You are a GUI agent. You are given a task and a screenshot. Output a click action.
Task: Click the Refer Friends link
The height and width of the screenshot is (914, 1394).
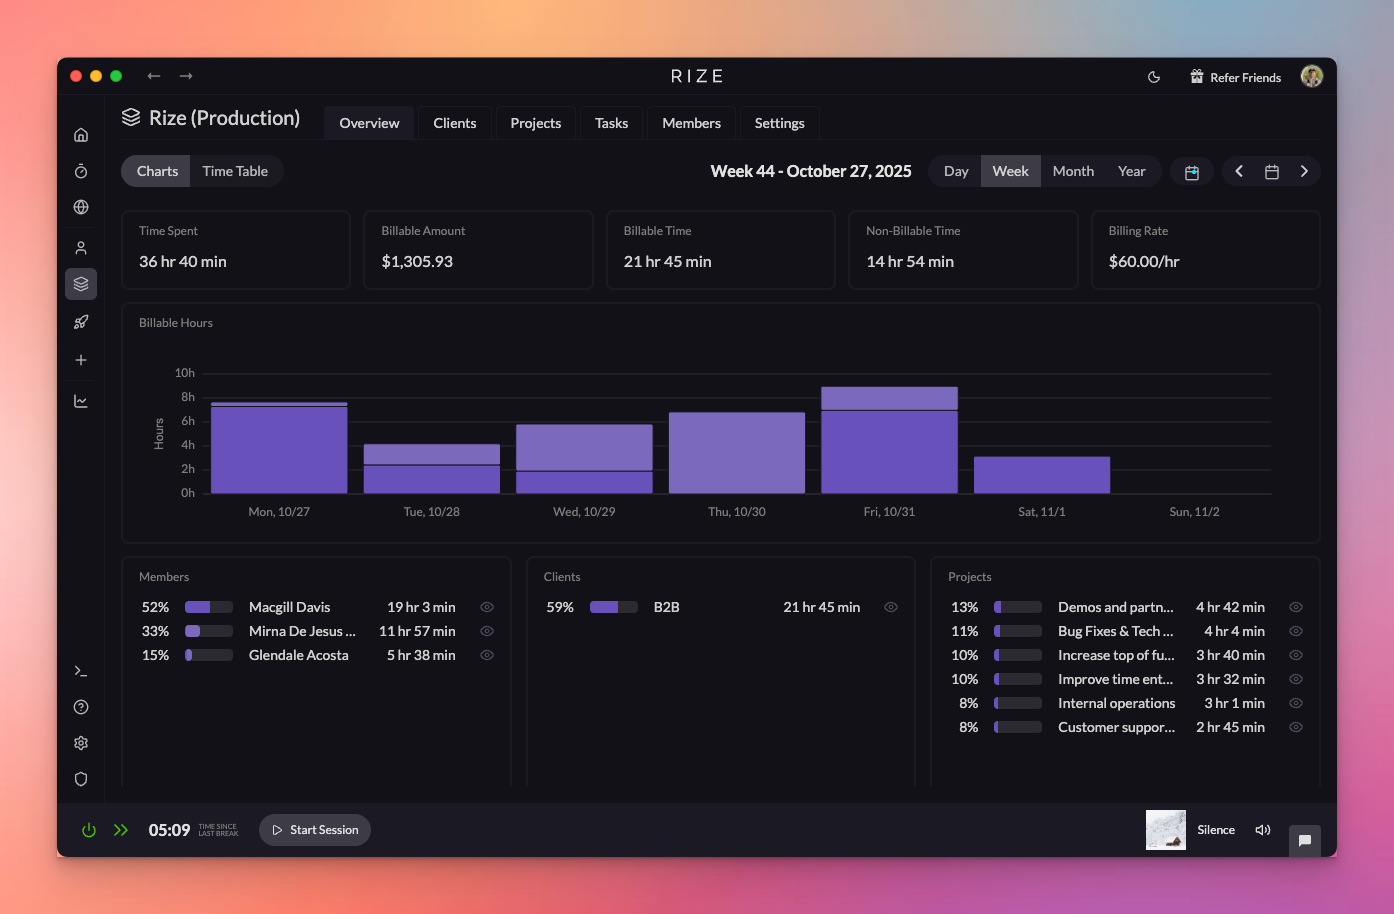tap(1236, 77)
